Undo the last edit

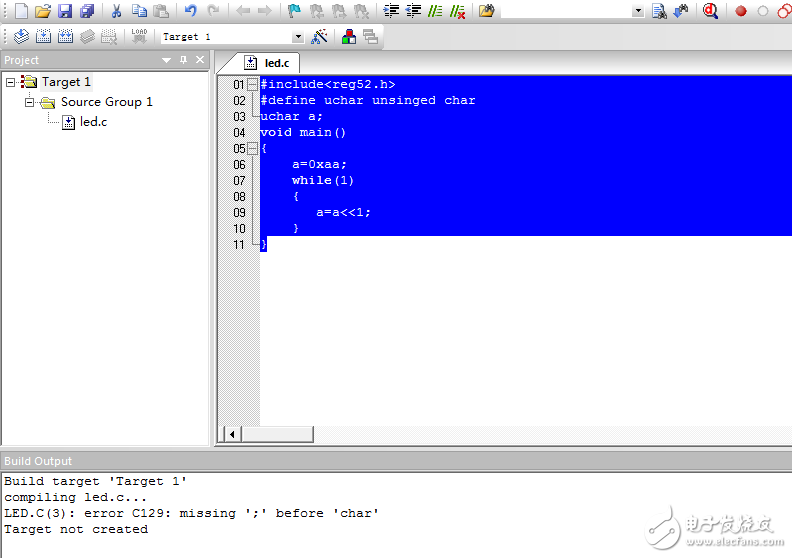(x=190, y=11)
